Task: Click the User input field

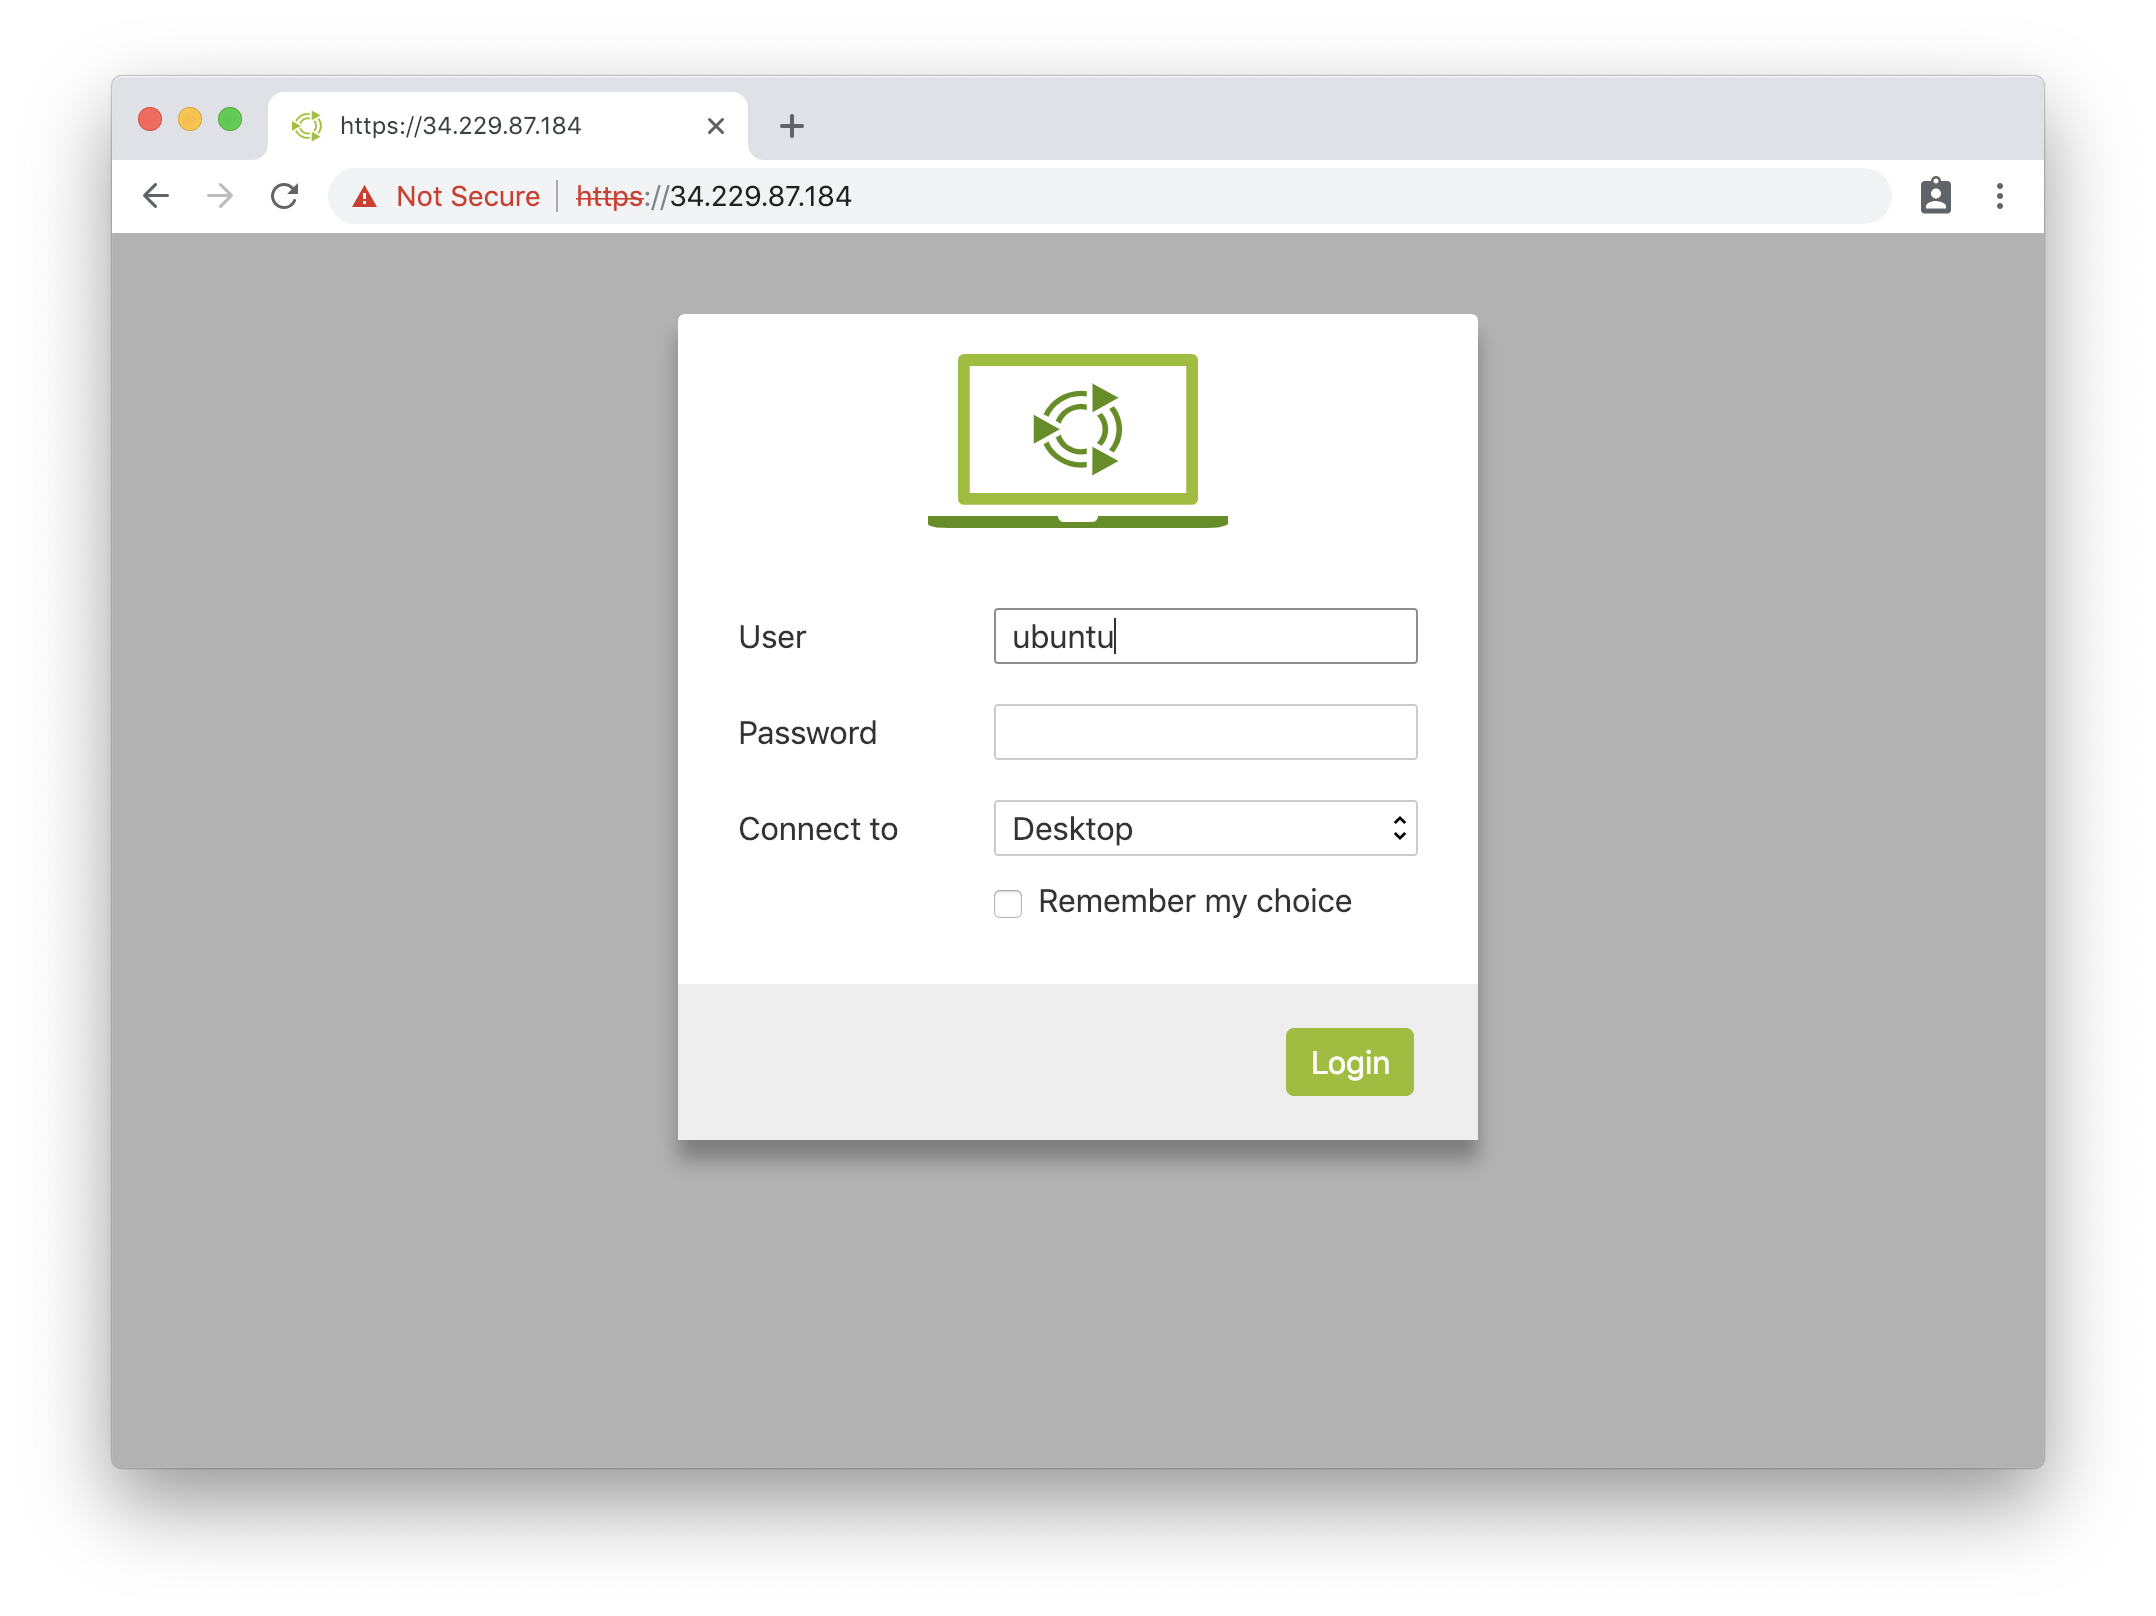Action: click(x=1206, y=636)
